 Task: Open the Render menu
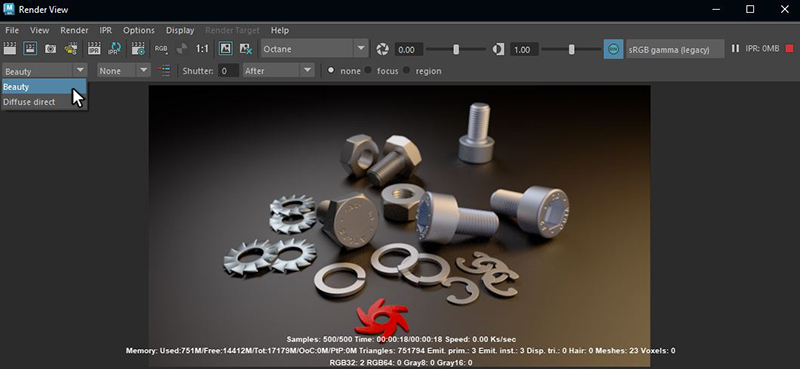[x=74, y=30]
